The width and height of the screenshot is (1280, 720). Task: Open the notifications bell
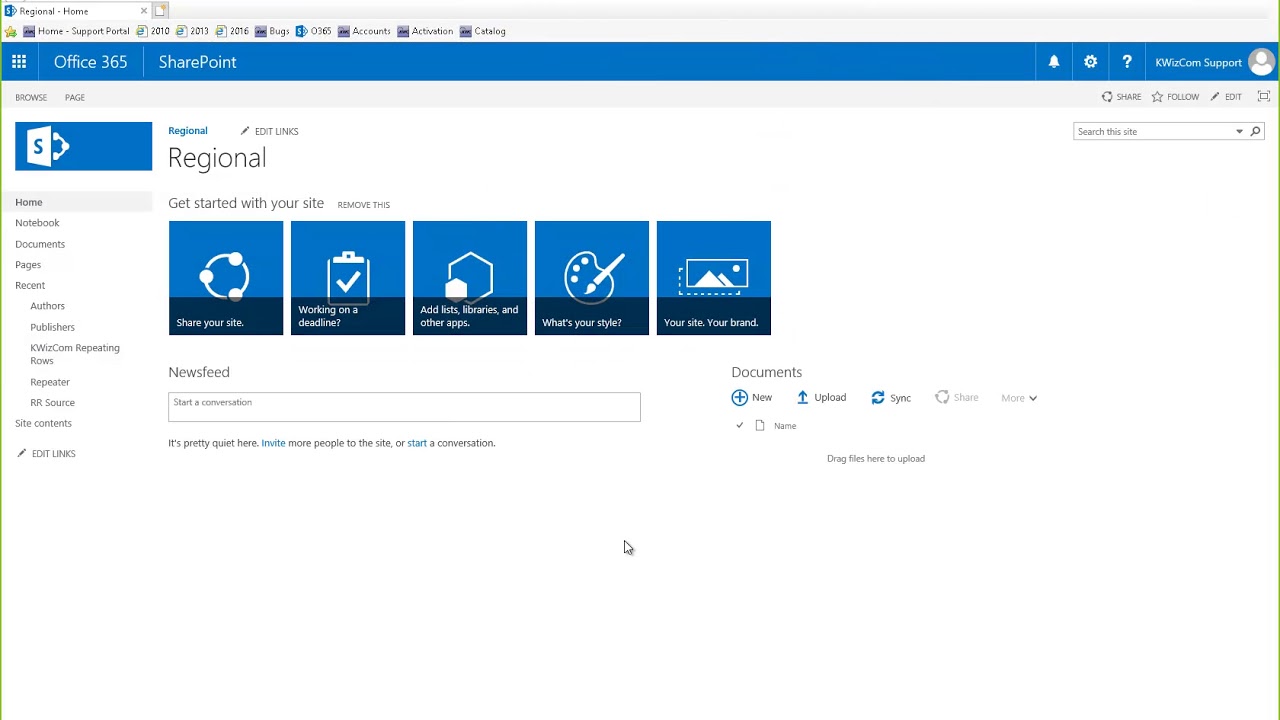(x=1054, y=62)
